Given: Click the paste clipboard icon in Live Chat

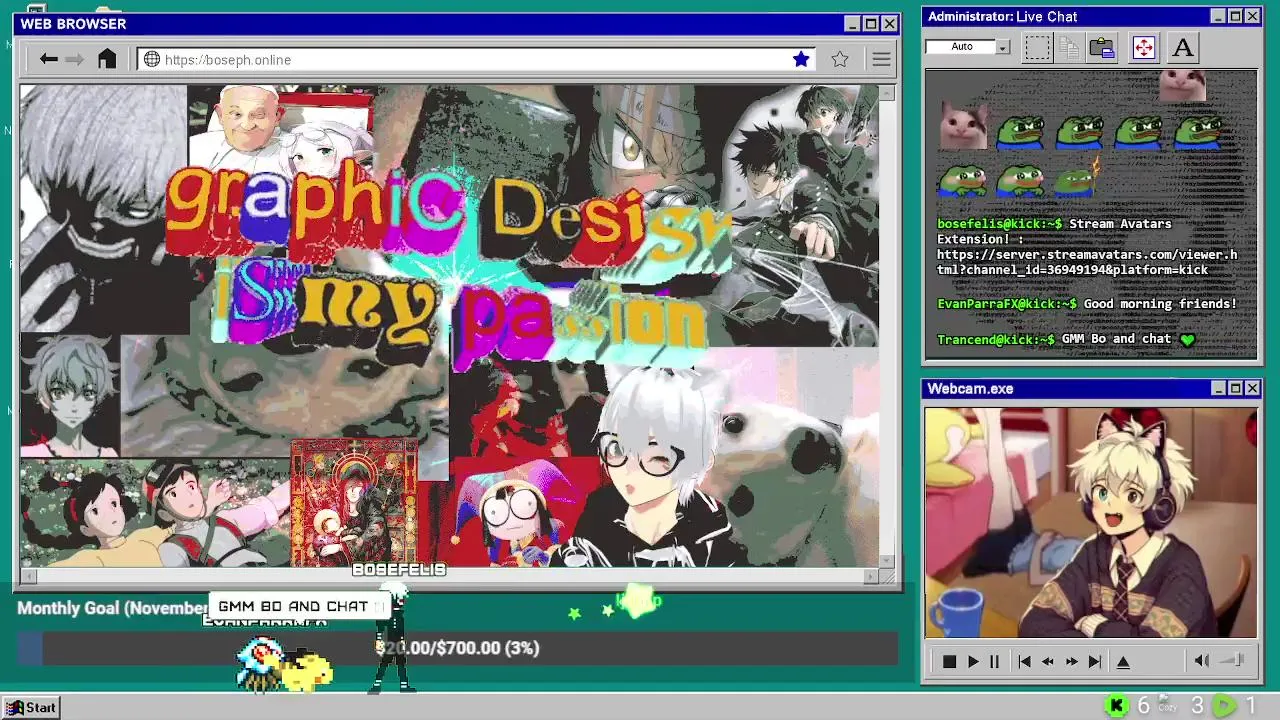Looking at the screenshot, I should (1102, 47).
